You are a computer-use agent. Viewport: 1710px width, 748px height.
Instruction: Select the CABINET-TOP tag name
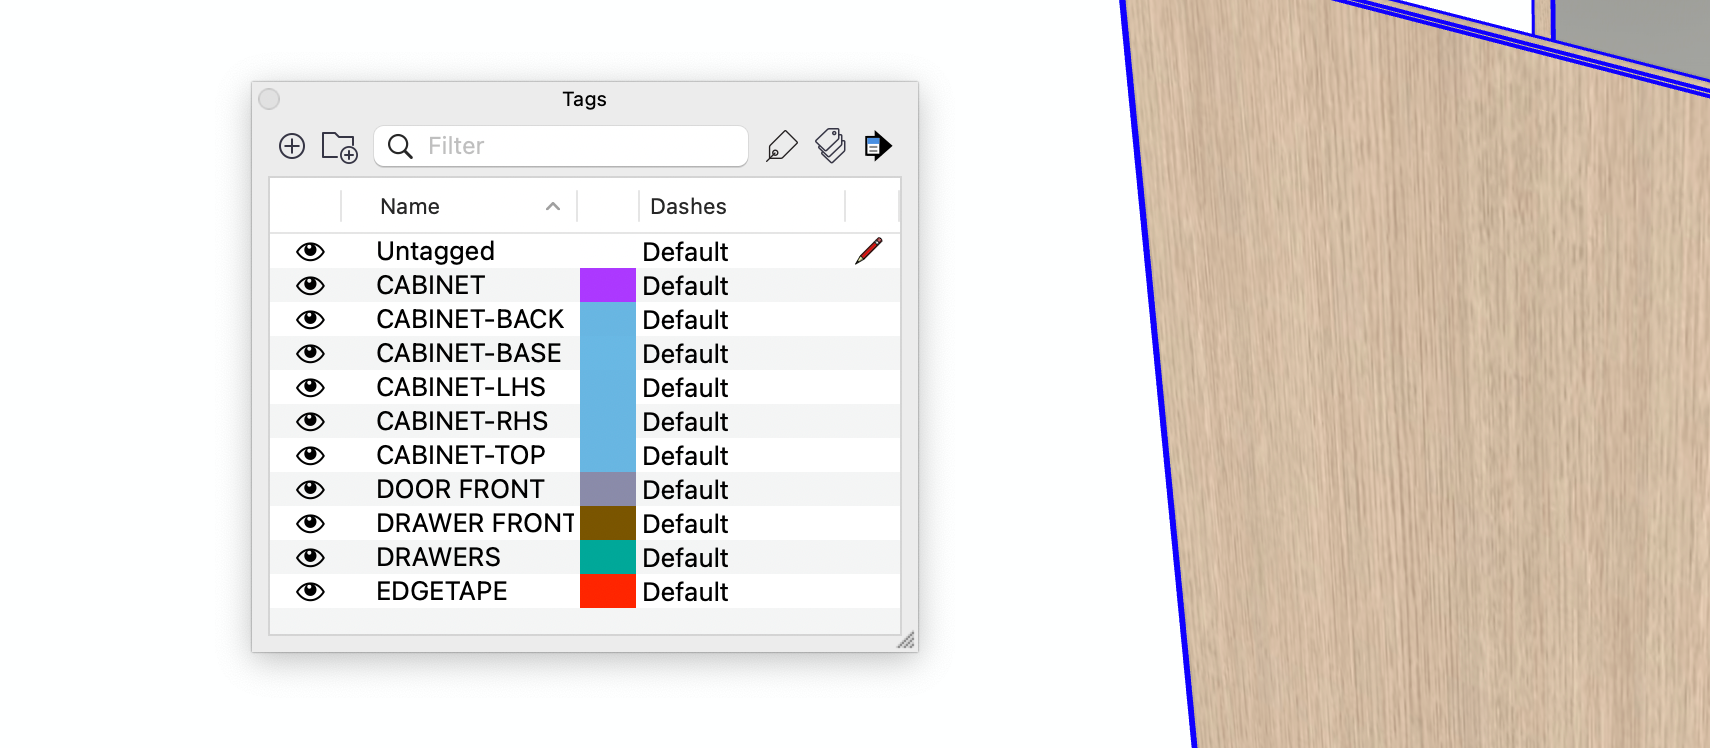(x=461, y=455)
